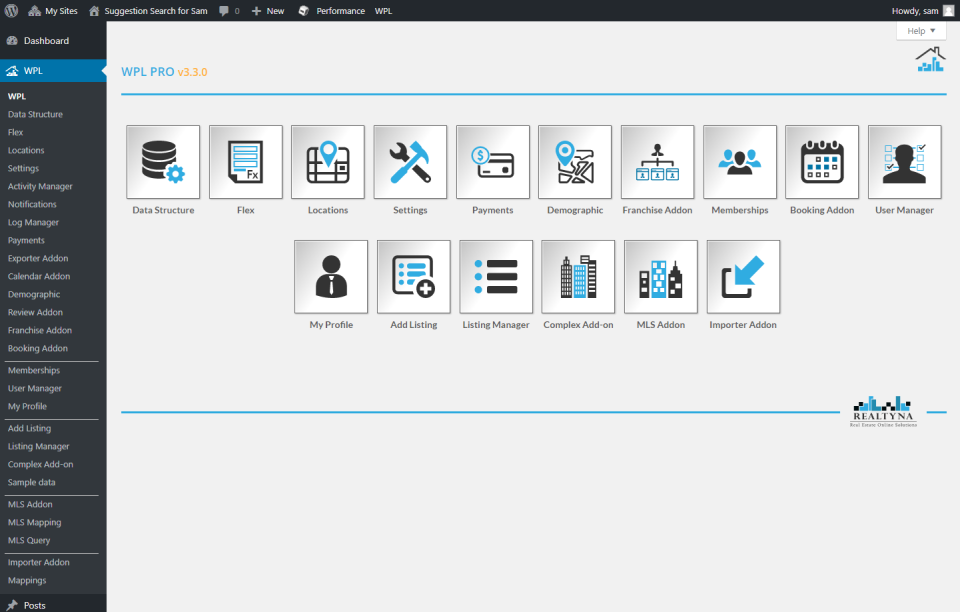Open sidebar Settings link
Viewport: 960px width, 612px height.
23,168
